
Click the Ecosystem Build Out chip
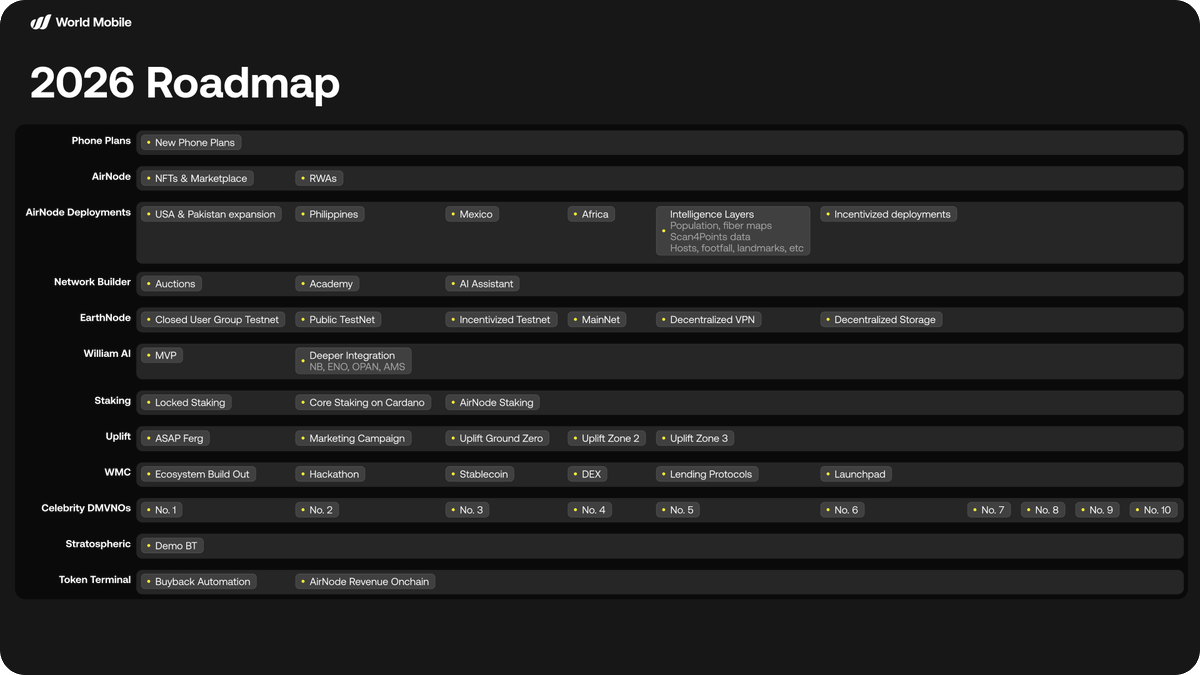(x=198, y=475)
